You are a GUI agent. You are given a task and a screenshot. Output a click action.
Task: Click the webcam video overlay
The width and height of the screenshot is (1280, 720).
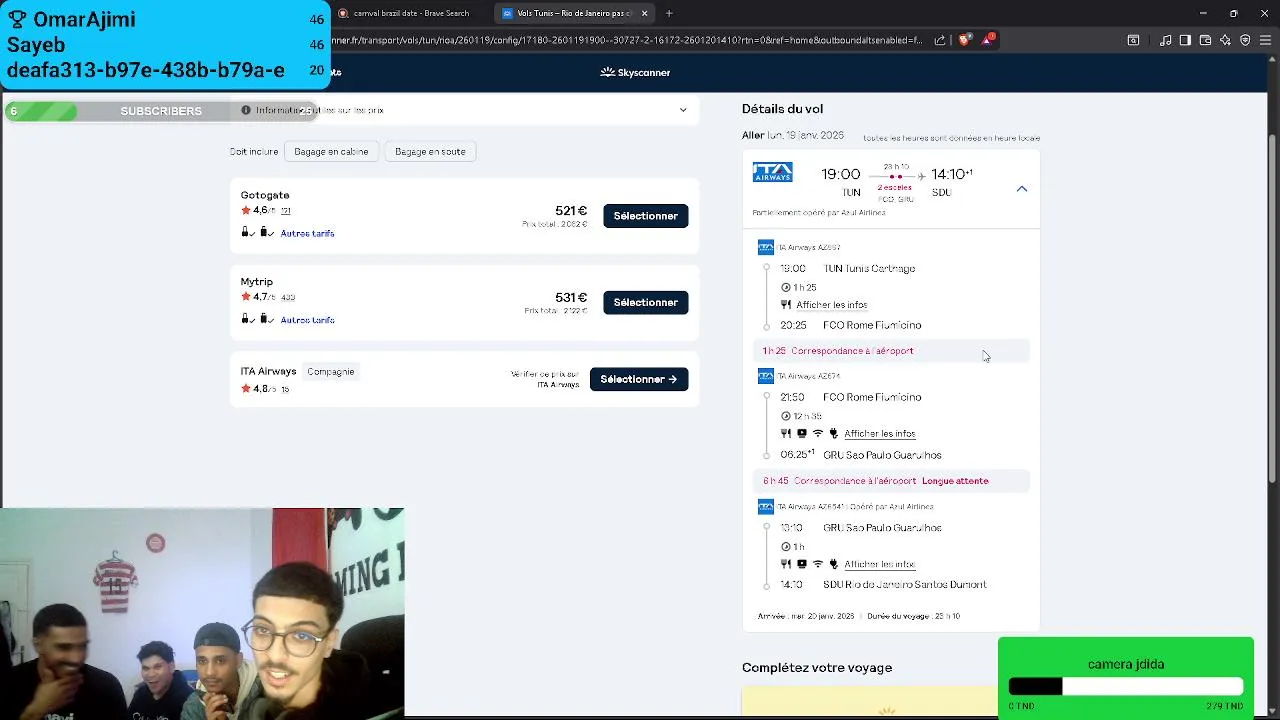[202, 613]
